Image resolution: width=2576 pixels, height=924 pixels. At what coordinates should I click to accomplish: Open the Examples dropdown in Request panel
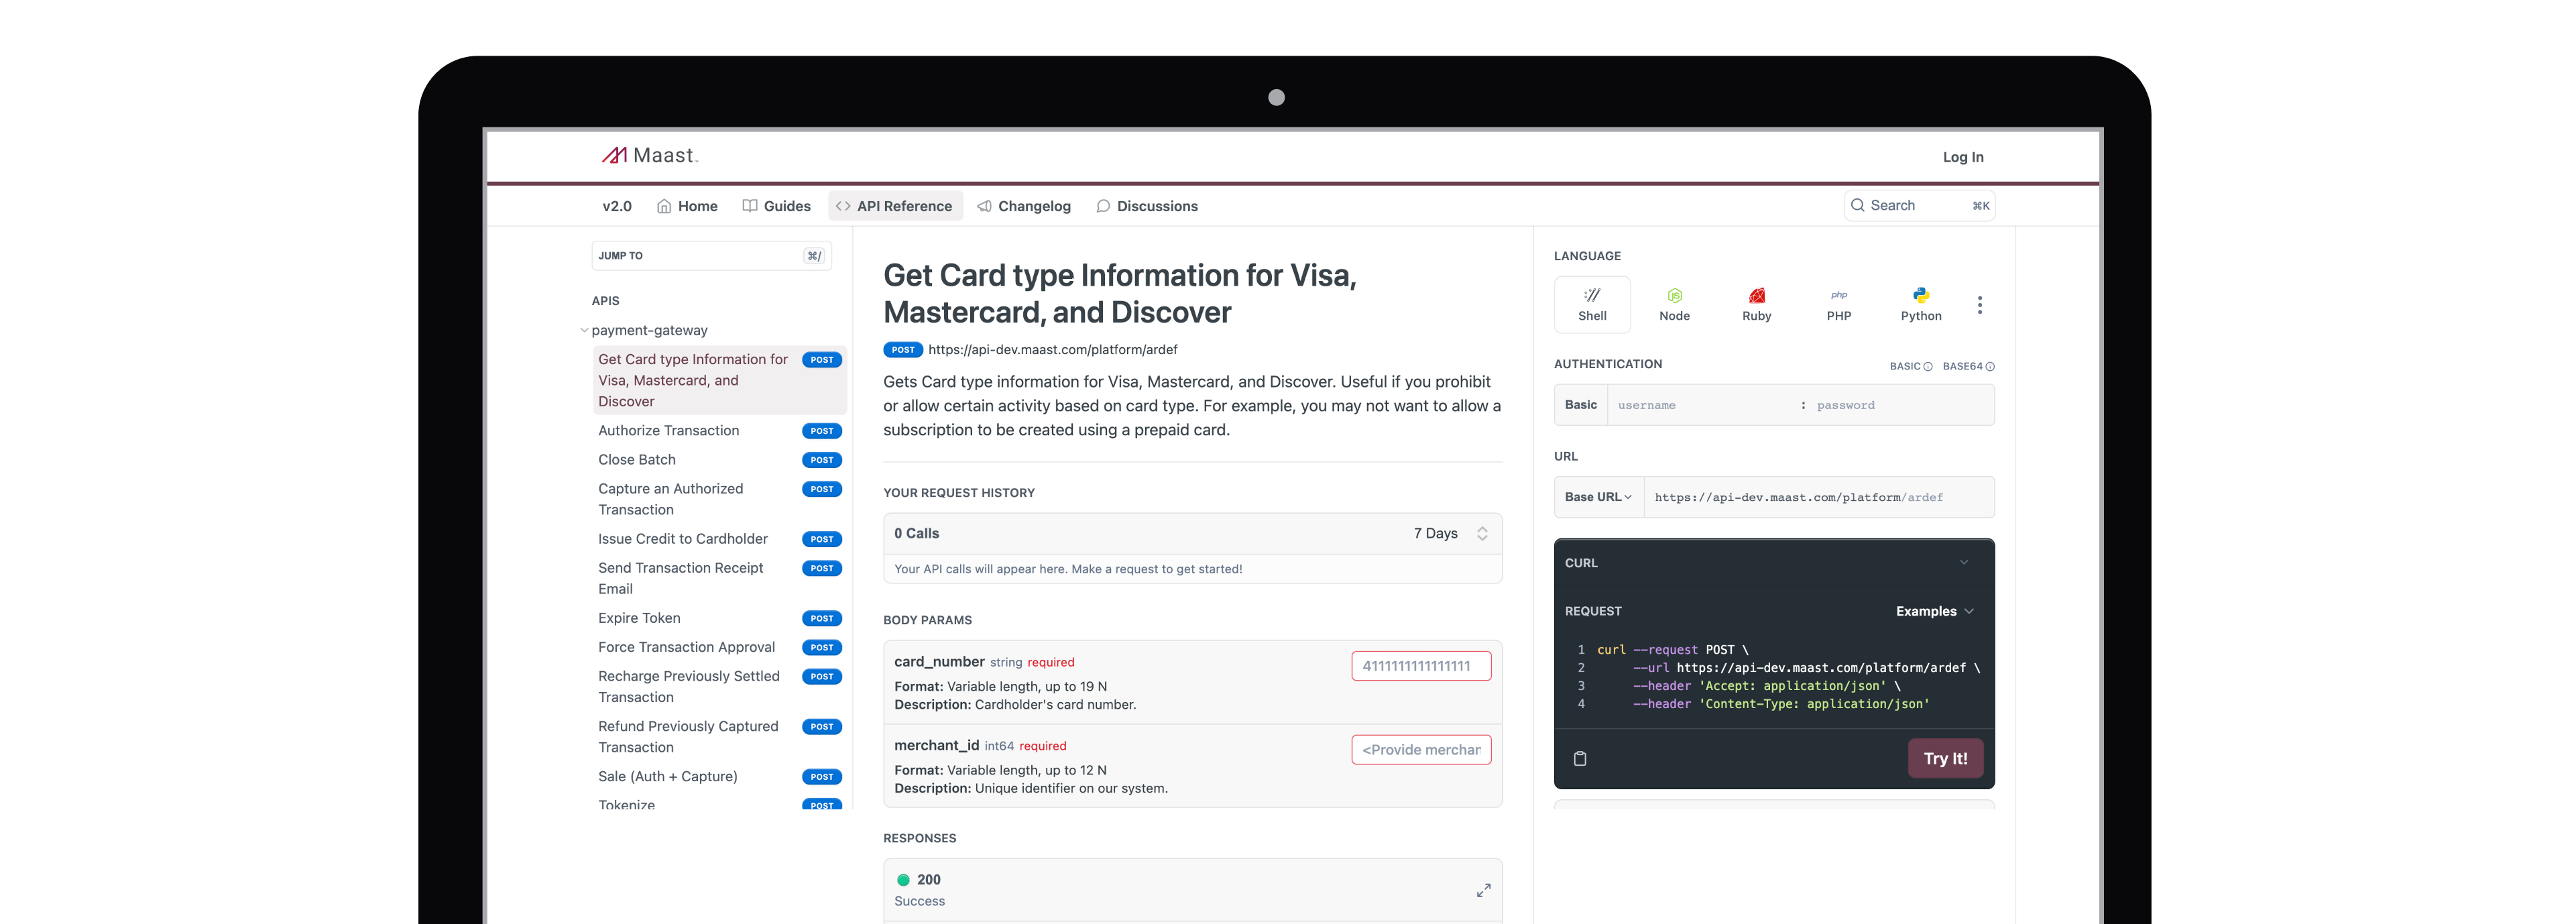coord(1934,611)
